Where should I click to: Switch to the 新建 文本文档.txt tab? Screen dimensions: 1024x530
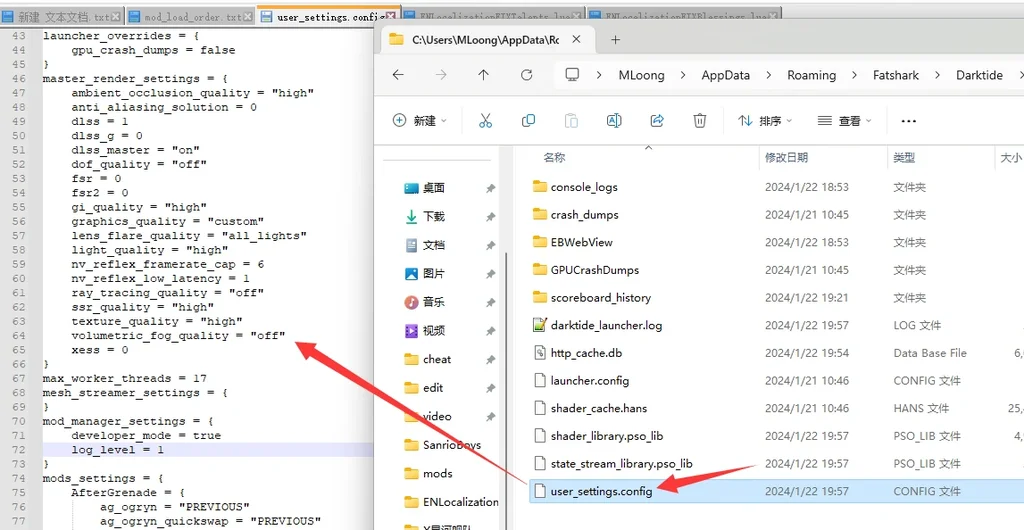(x=62, y=17)
